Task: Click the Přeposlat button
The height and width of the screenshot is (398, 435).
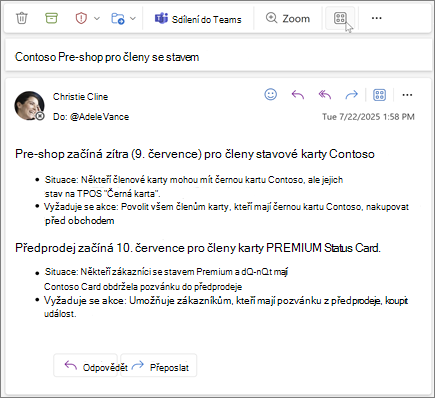Action: (x=158, y=365)
